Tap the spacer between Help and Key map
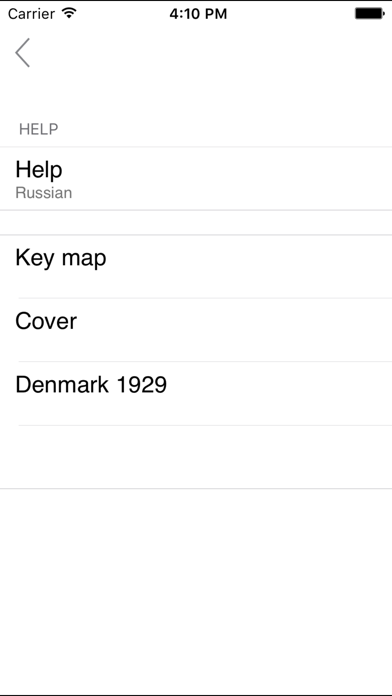Screen dimensions: 392x696 (x=196, y=222)
